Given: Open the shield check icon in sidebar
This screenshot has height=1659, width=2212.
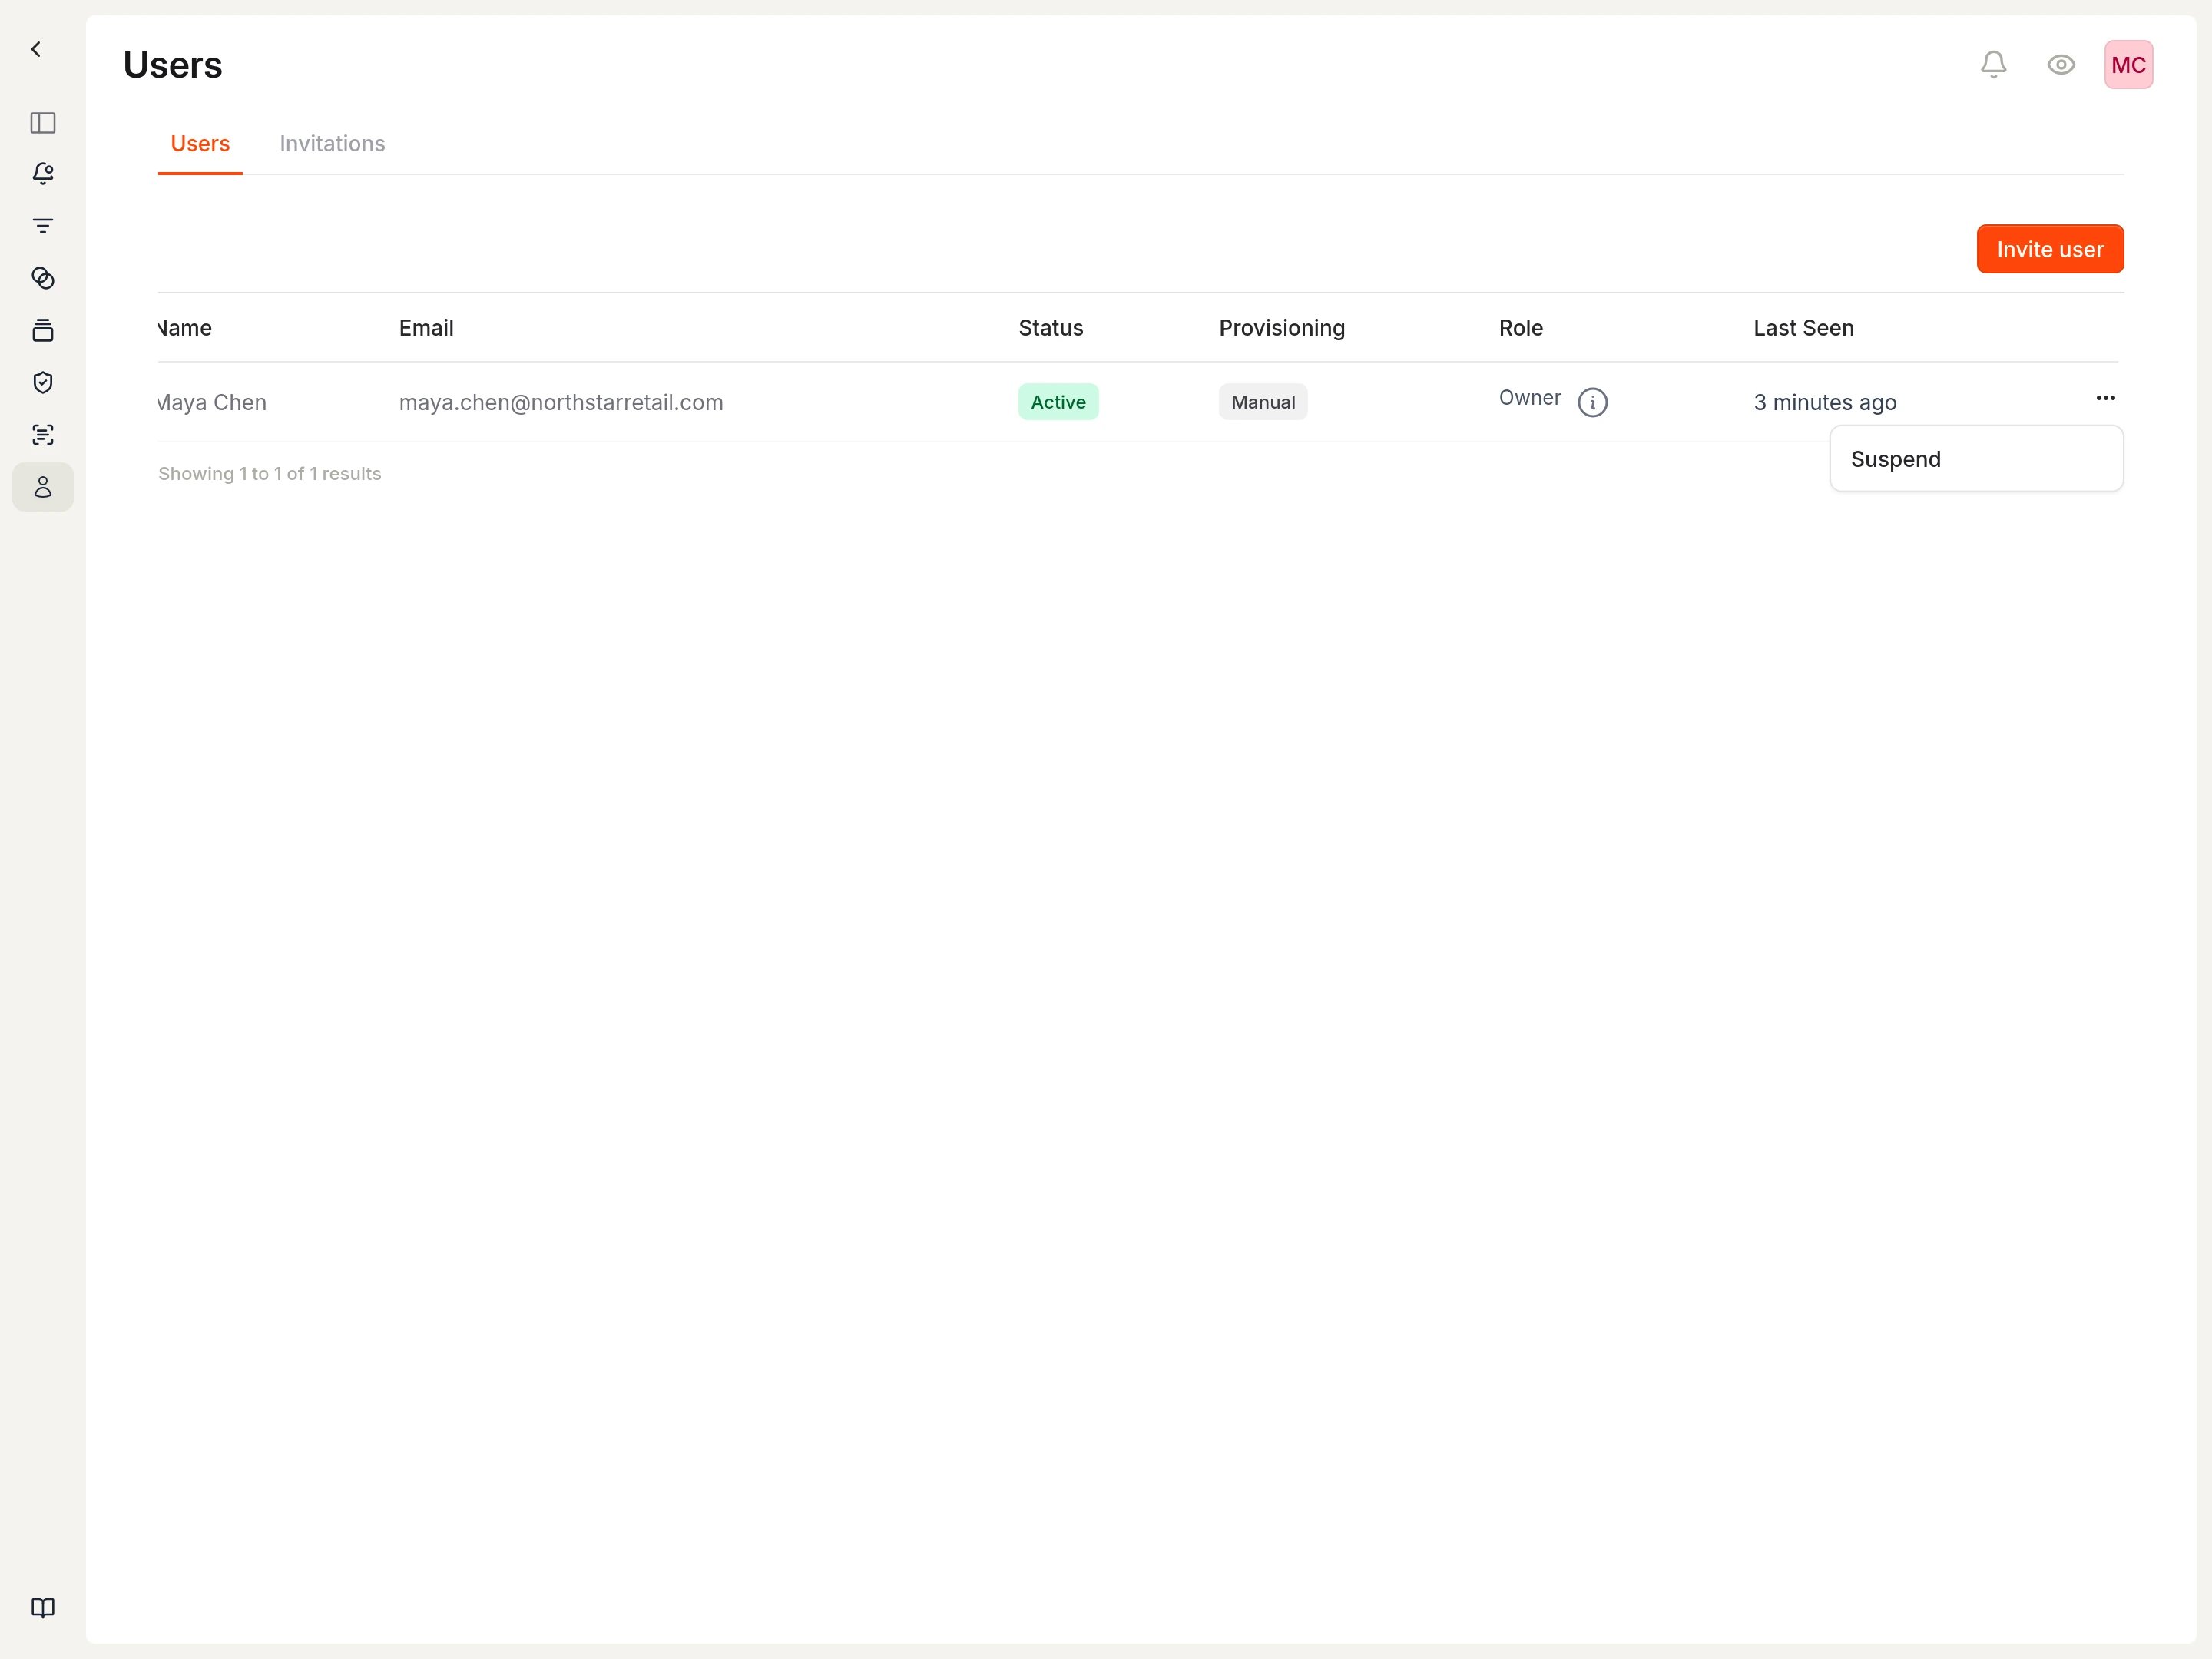Looking at the screenshot, I should 43,382.
